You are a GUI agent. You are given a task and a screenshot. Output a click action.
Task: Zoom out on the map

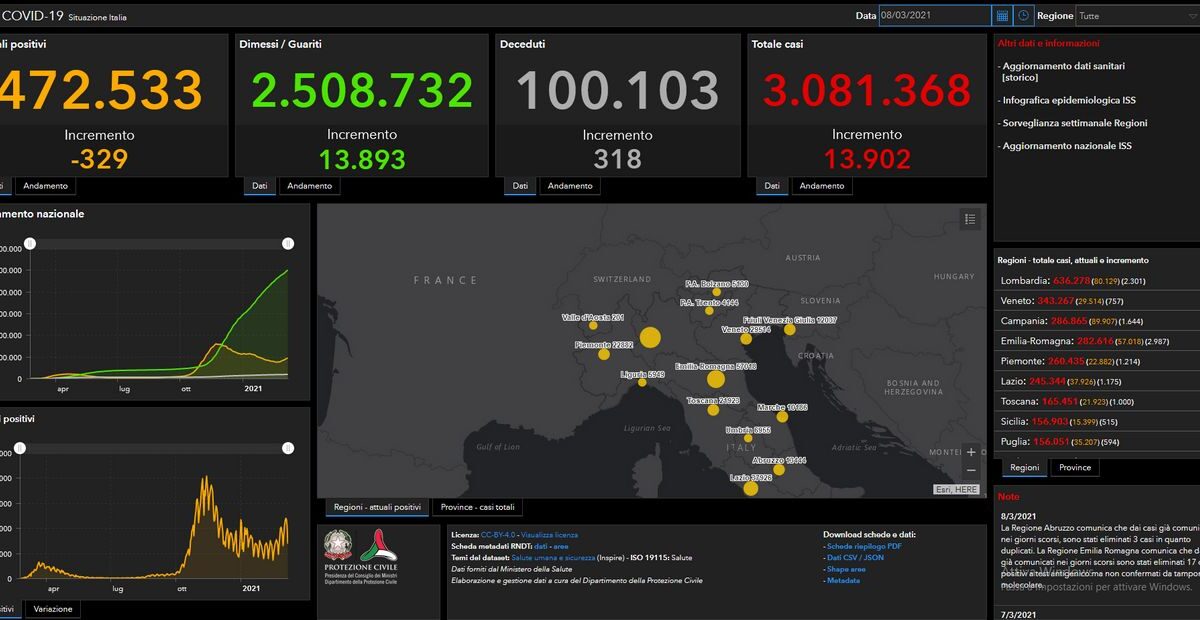(970, 470)
